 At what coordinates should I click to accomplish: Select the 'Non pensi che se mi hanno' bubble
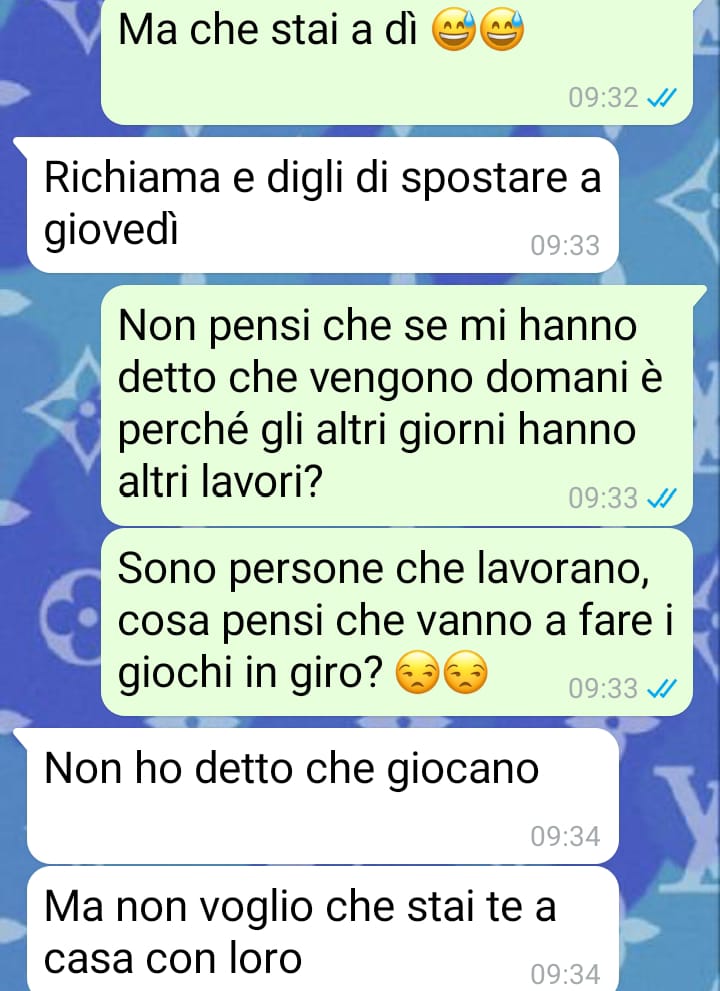[397, 404]
